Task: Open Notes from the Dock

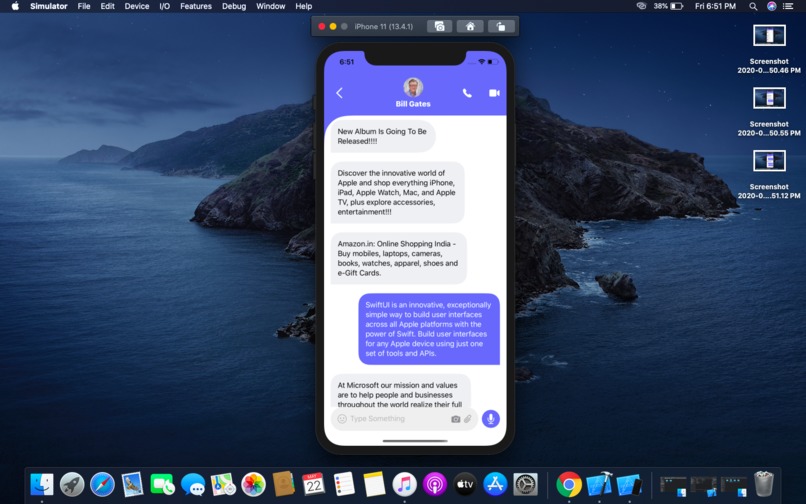Action: pyautogui.click(x=374, y=484)
